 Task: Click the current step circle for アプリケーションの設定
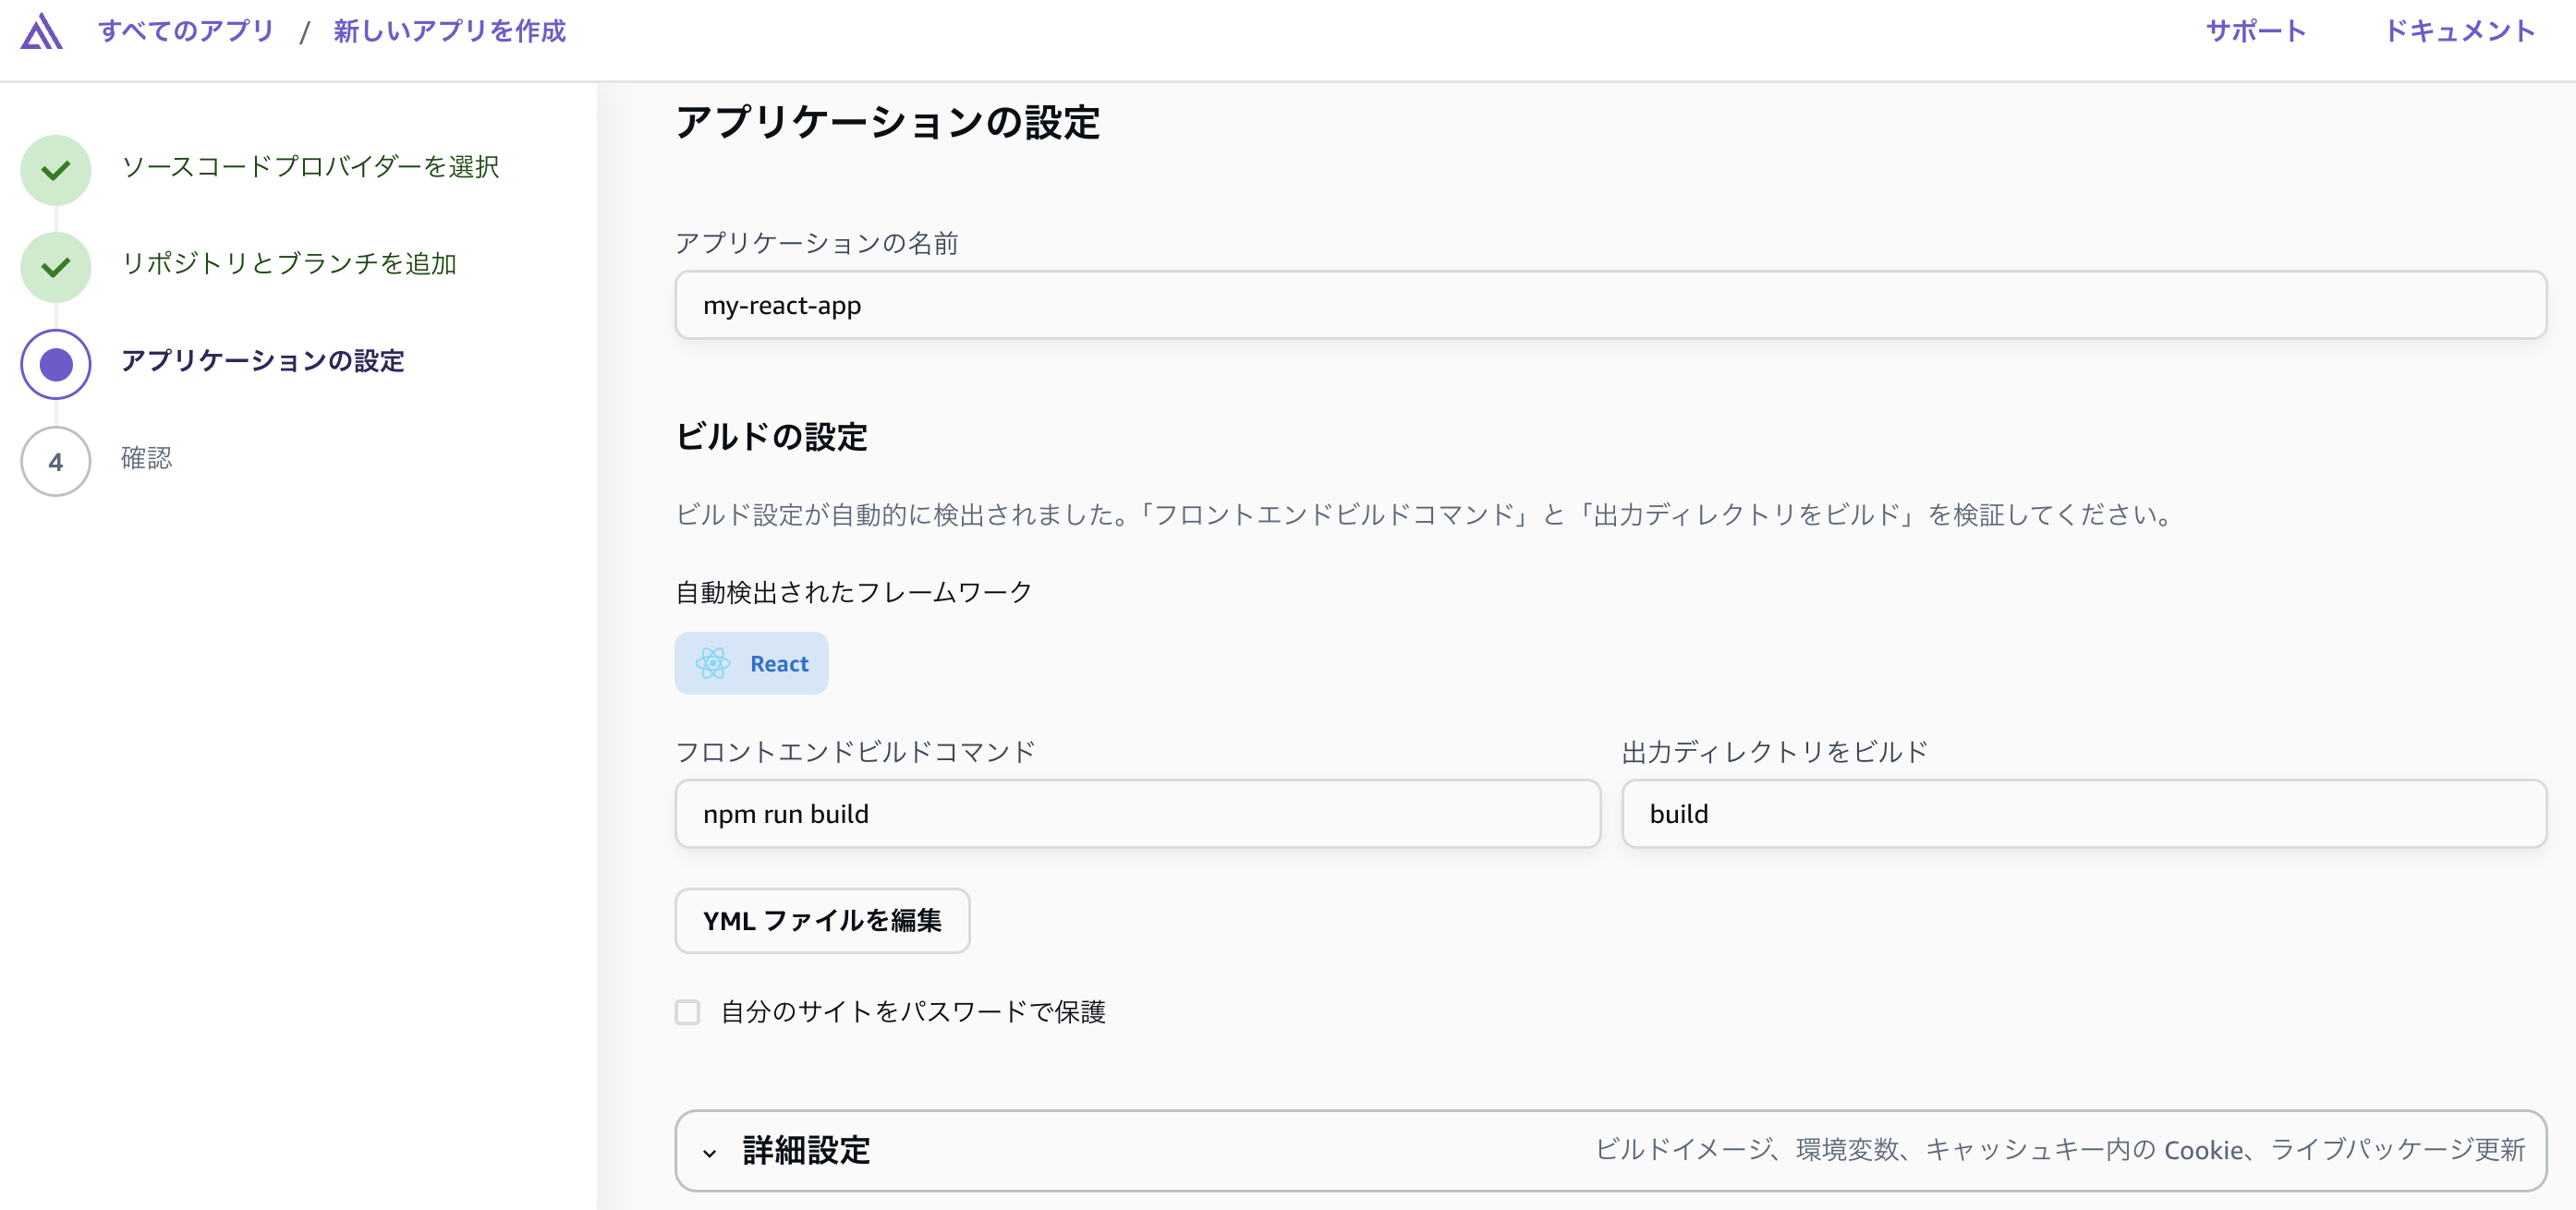click(56, 364)
